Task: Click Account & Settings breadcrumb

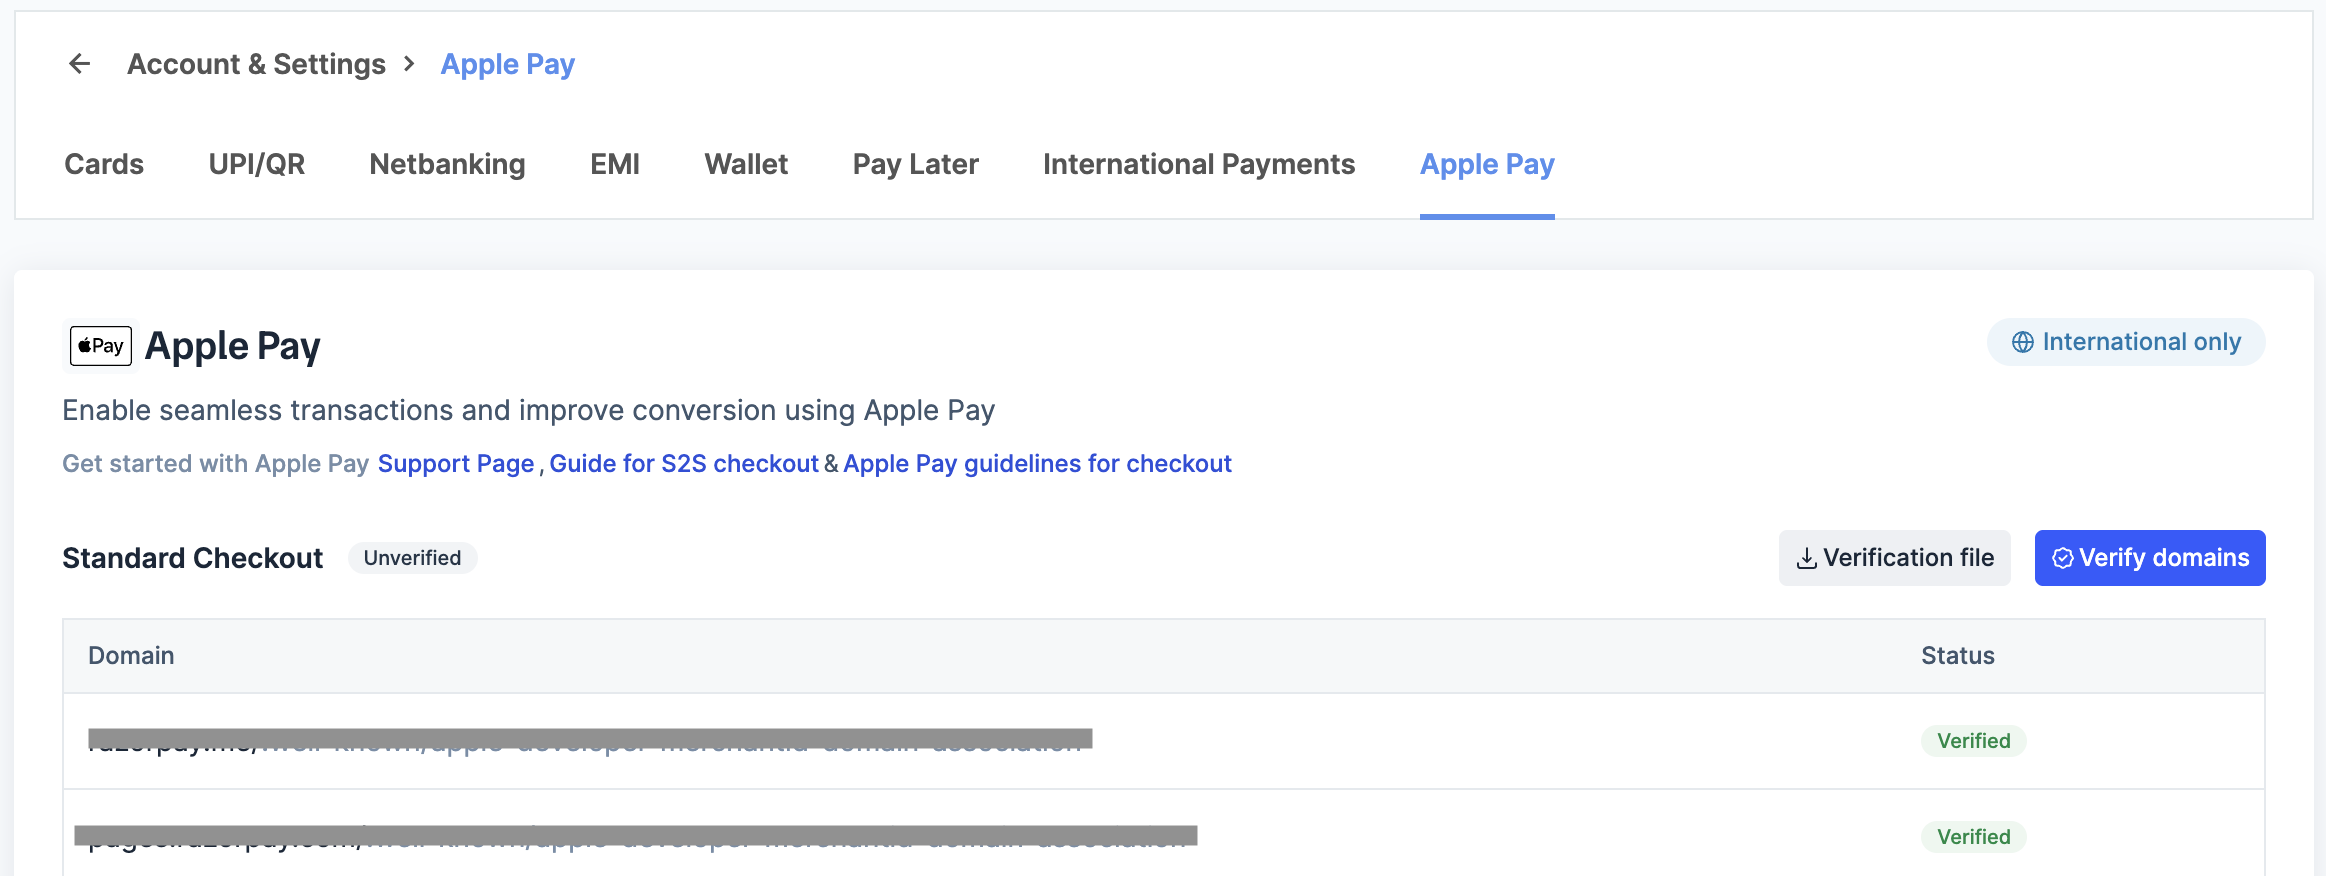Action: click(256, 64)
